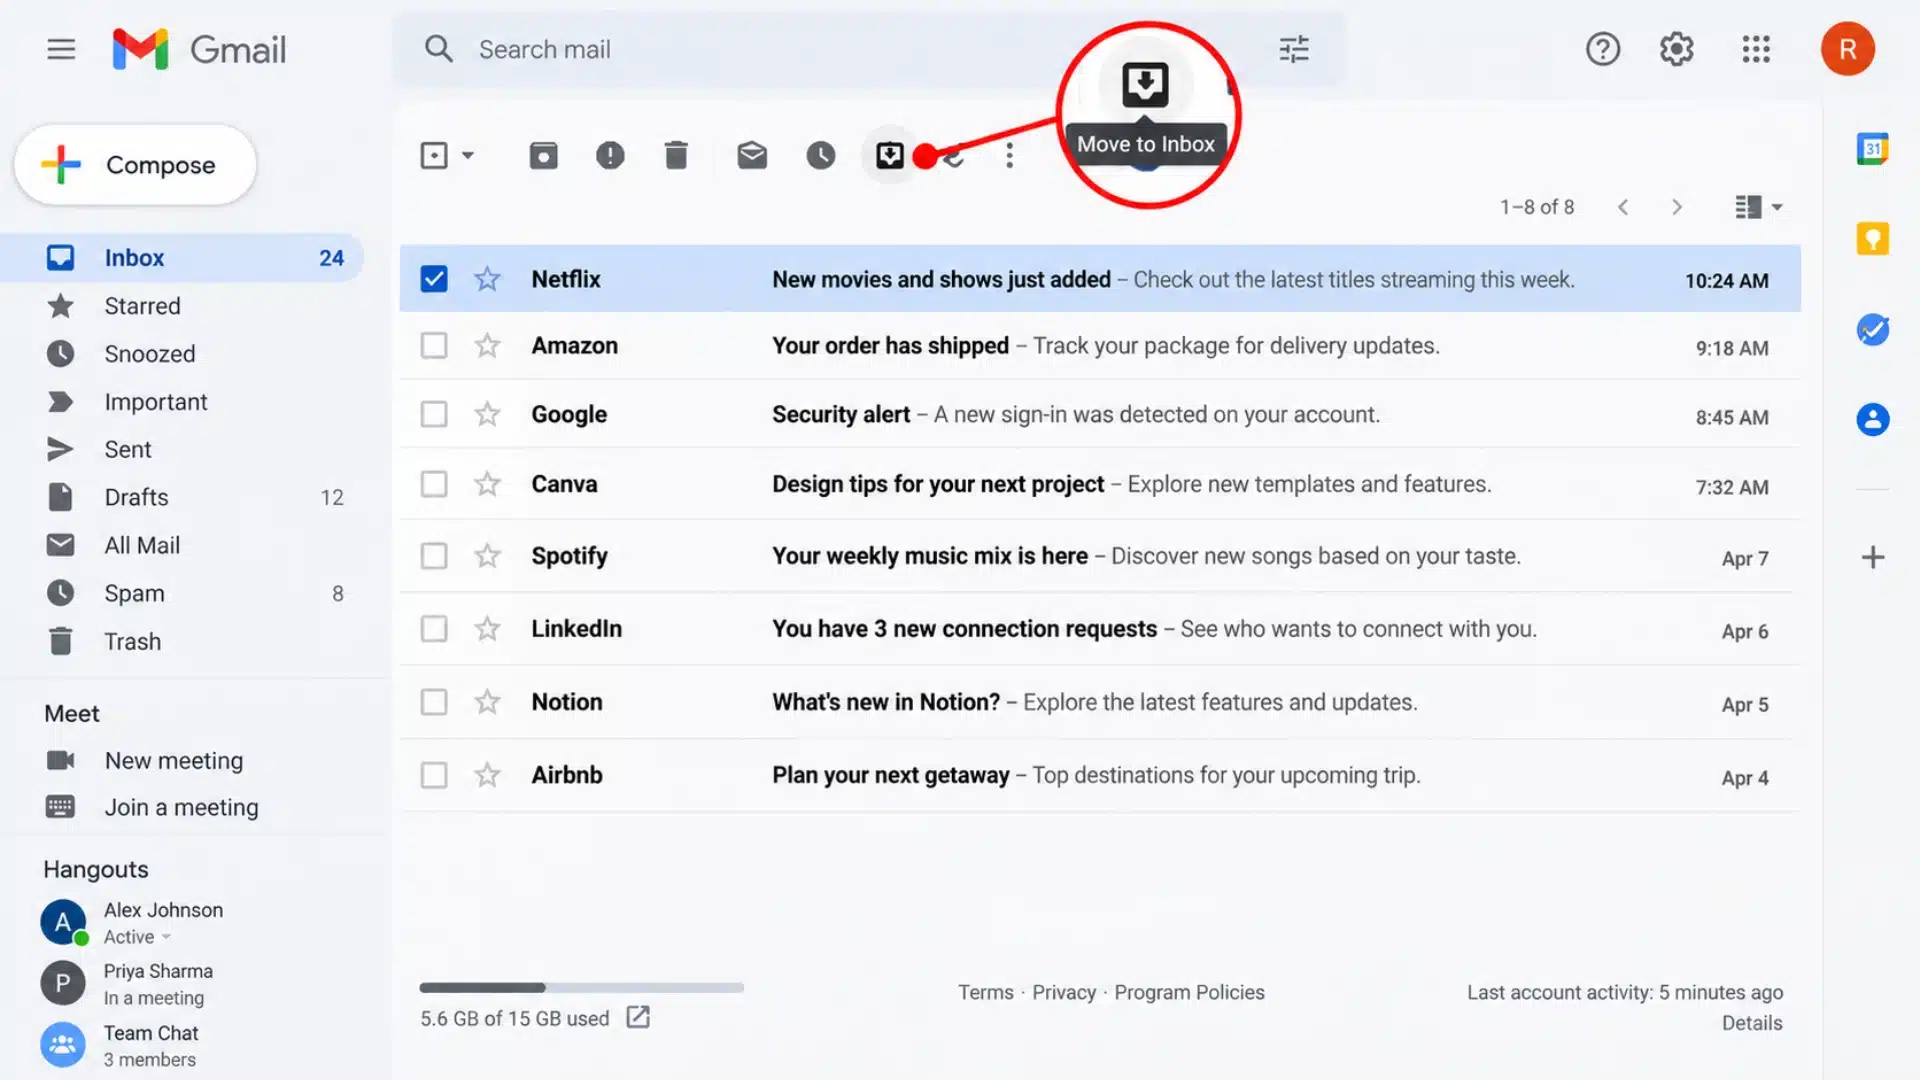Open Settings gear icon

pyautogui.click(x=1676, y=49)
